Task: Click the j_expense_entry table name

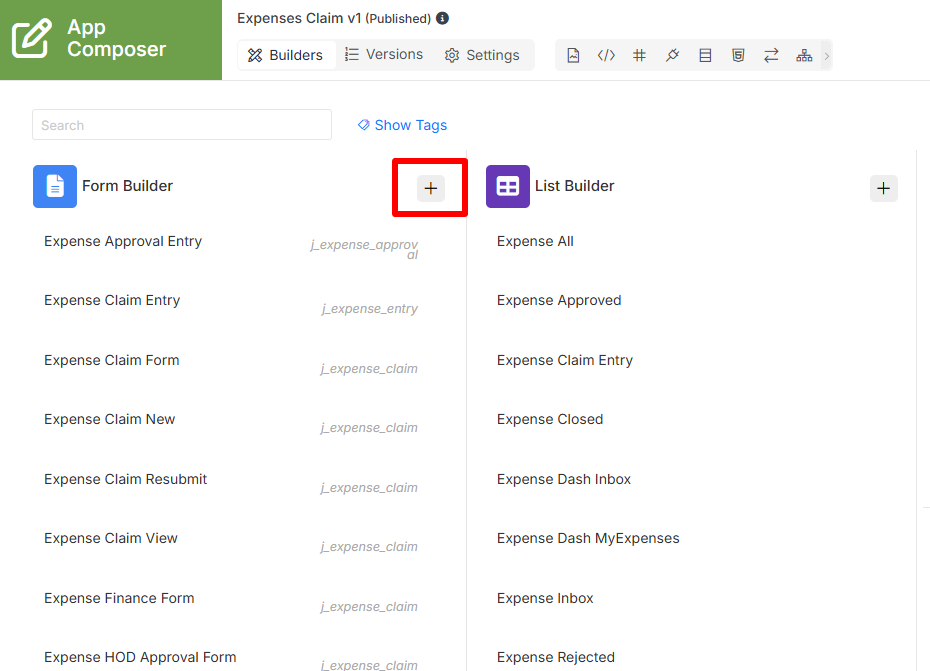Action: [370, 309]
